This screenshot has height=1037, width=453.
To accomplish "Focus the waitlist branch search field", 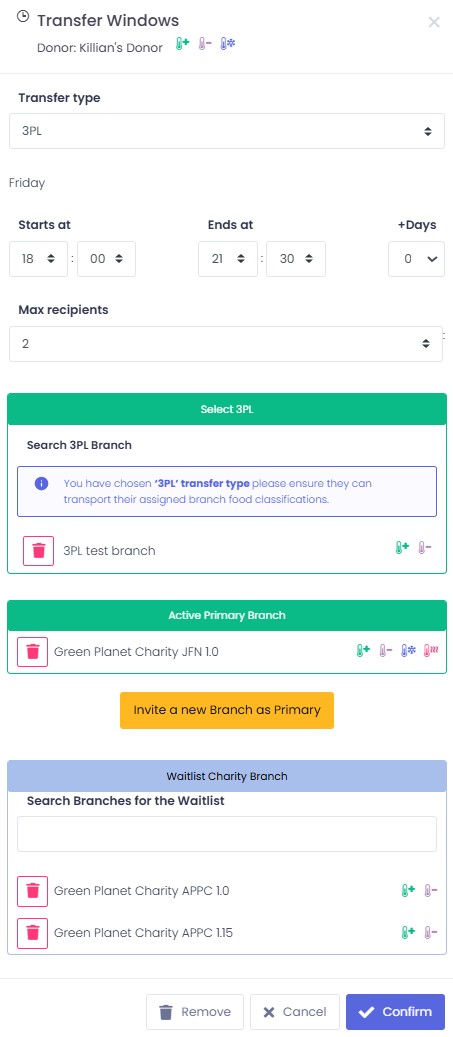I will [x=227, y=834].
